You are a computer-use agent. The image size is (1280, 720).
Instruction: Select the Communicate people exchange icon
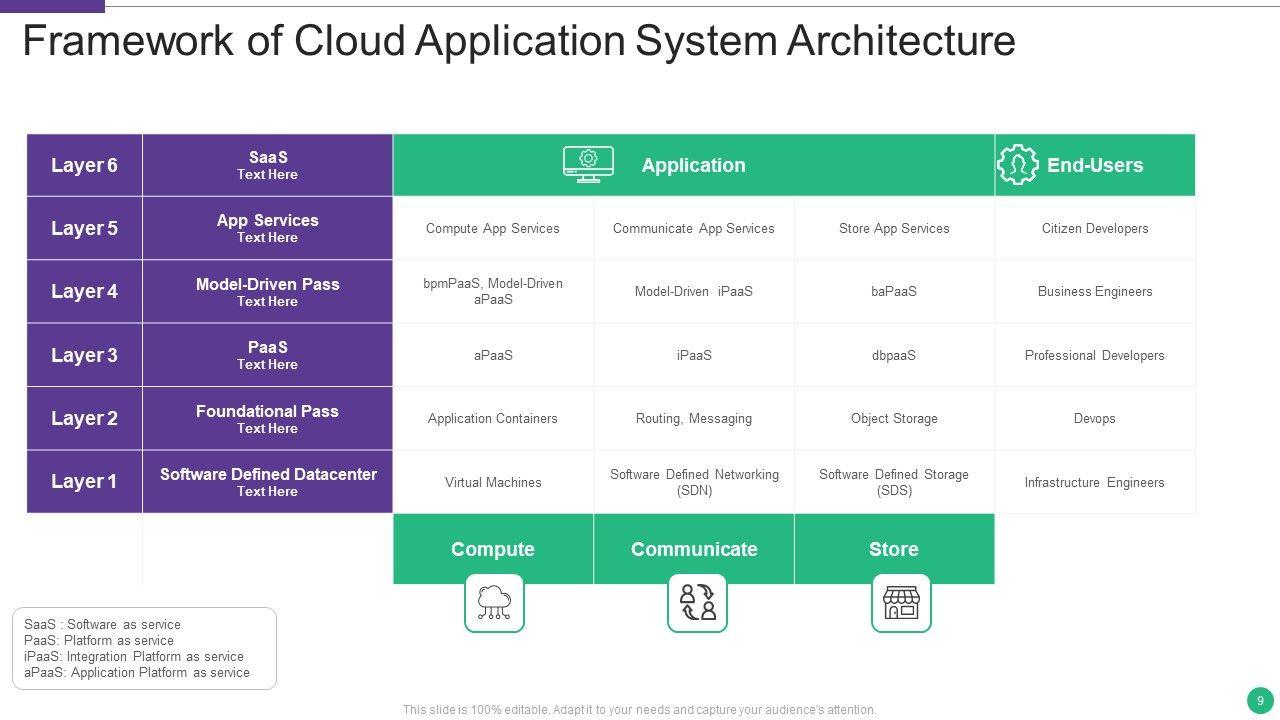tap(697, 603)
